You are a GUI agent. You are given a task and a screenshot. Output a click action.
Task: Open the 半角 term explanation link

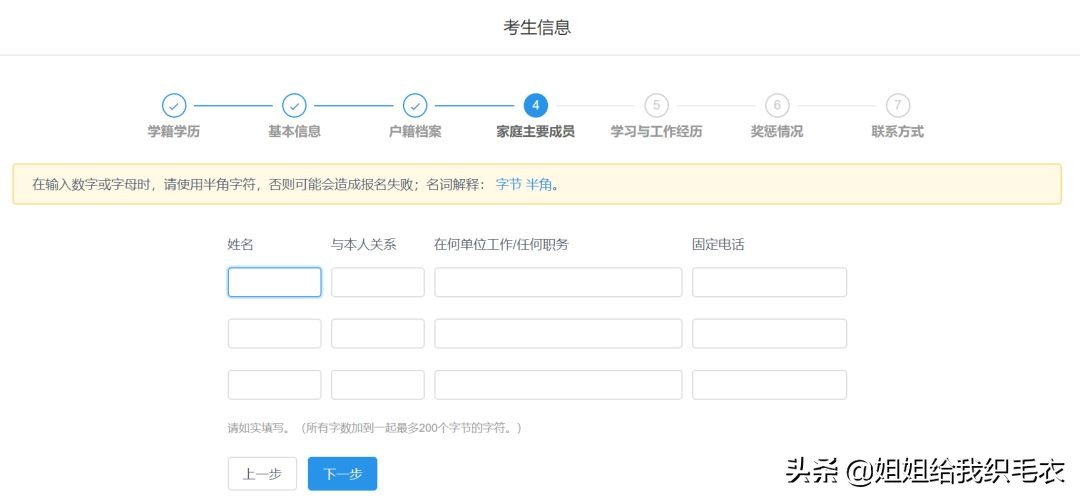(539, 185)
